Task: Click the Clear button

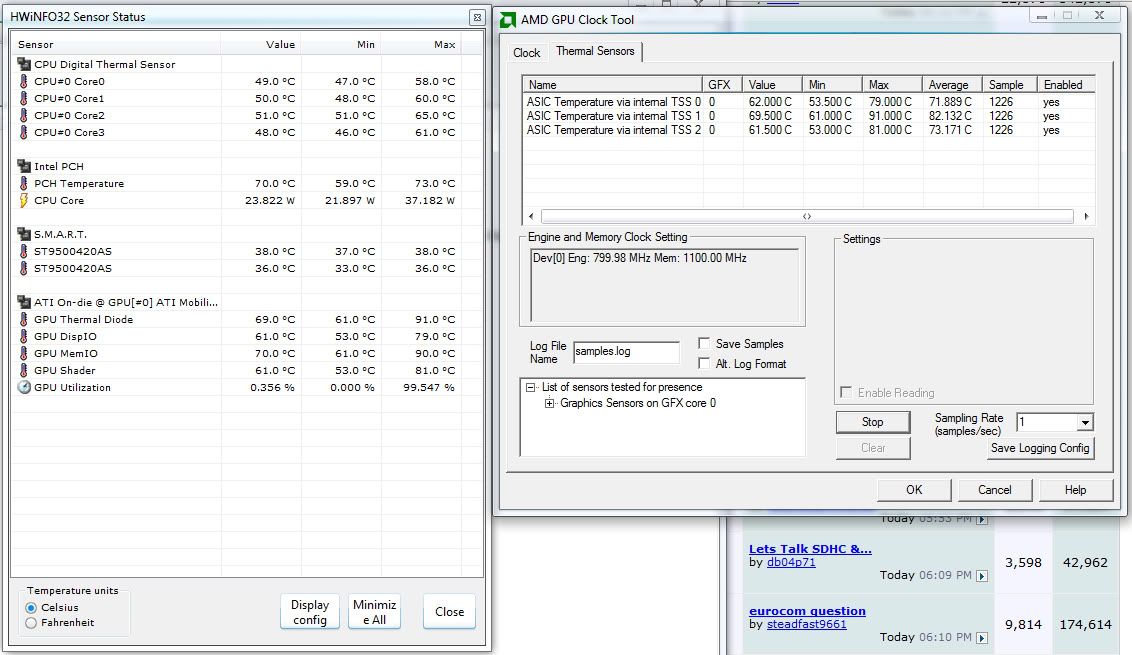Action: 872,448
